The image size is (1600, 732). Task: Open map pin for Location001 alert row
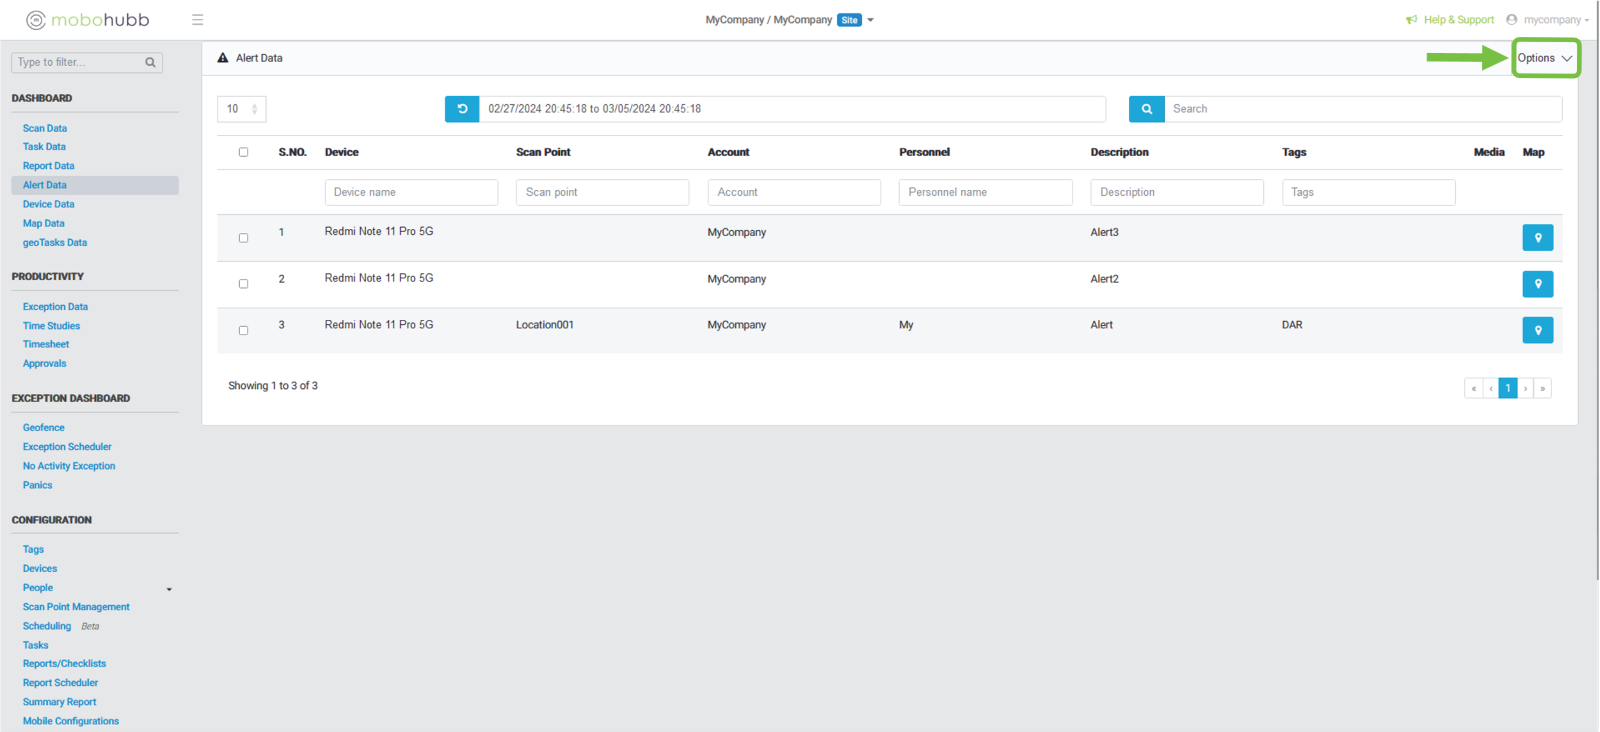click(1537, 330)
